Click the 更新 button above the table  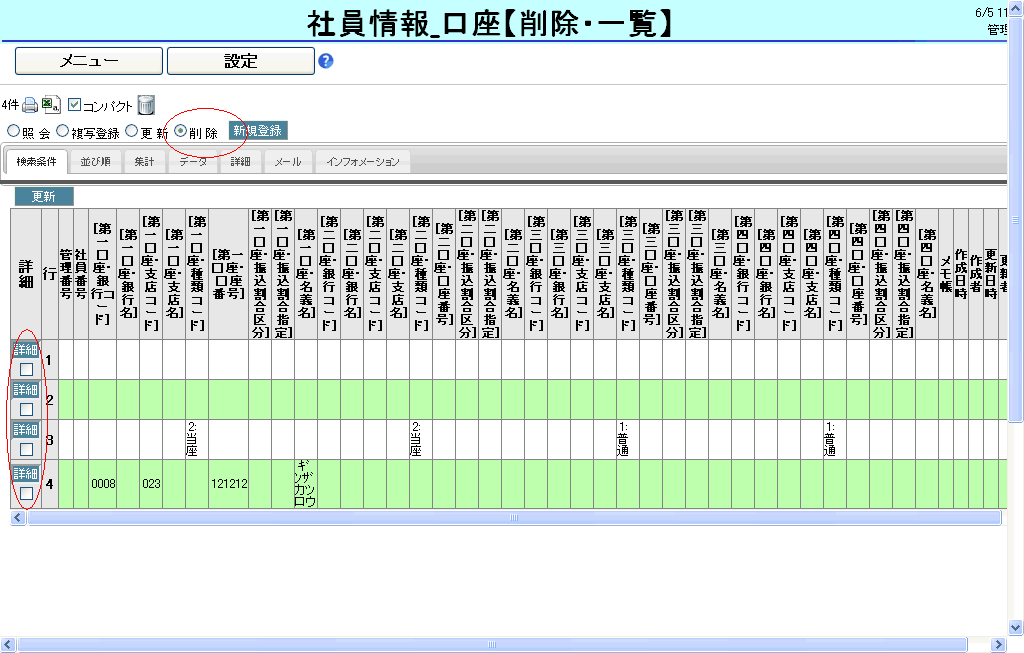(43, 197)
